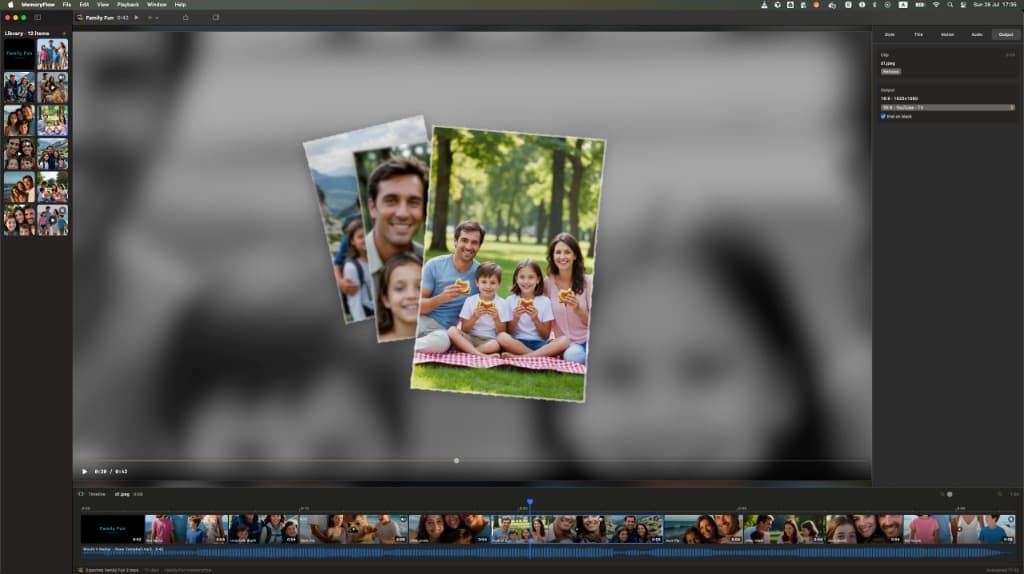Open the Audio tab
This screenshot has height=574, width=1024.
tap(976, 35)
